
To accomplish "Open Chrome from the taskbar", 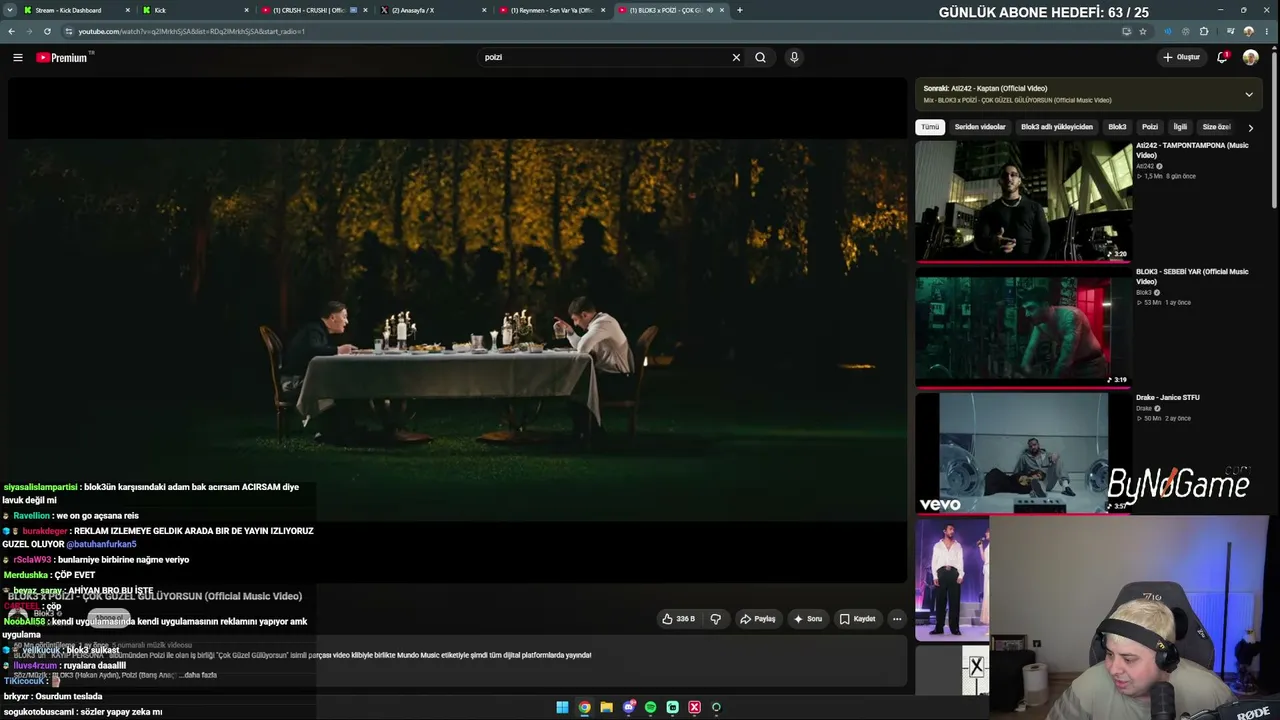I will click(x=584, y=708).
